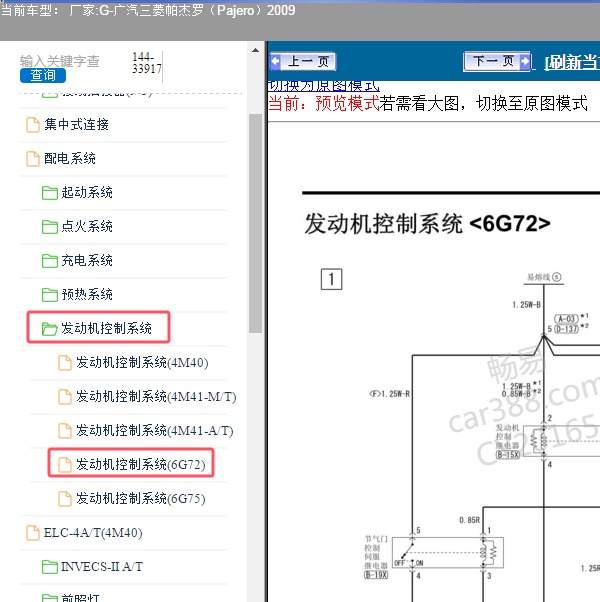Click the B-15X connector label
This screenshot has height=602, width=600.
pos(507,455)
